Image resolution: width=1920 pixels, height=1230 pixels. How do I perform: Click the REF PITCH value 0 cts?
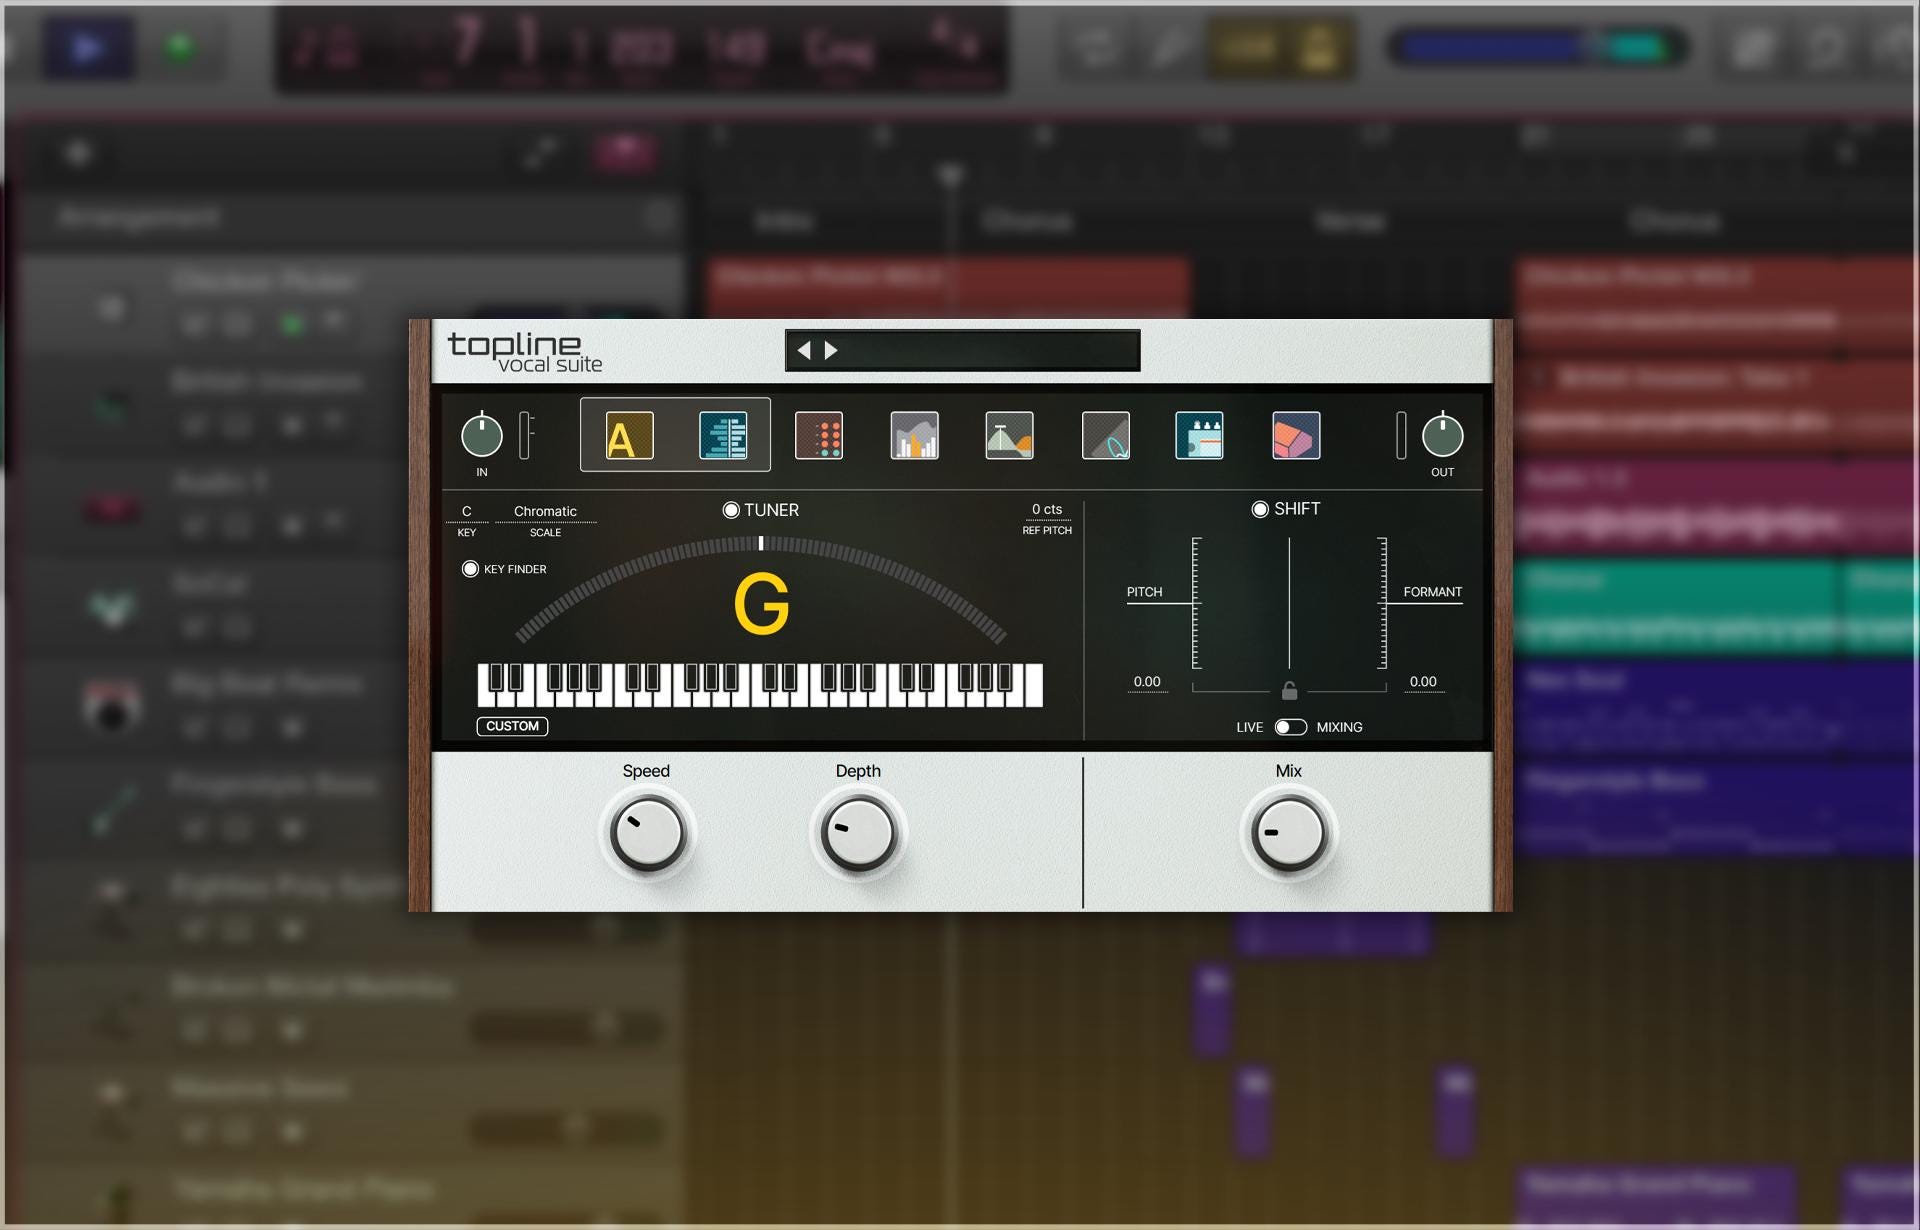click(x=1047, y=510)
